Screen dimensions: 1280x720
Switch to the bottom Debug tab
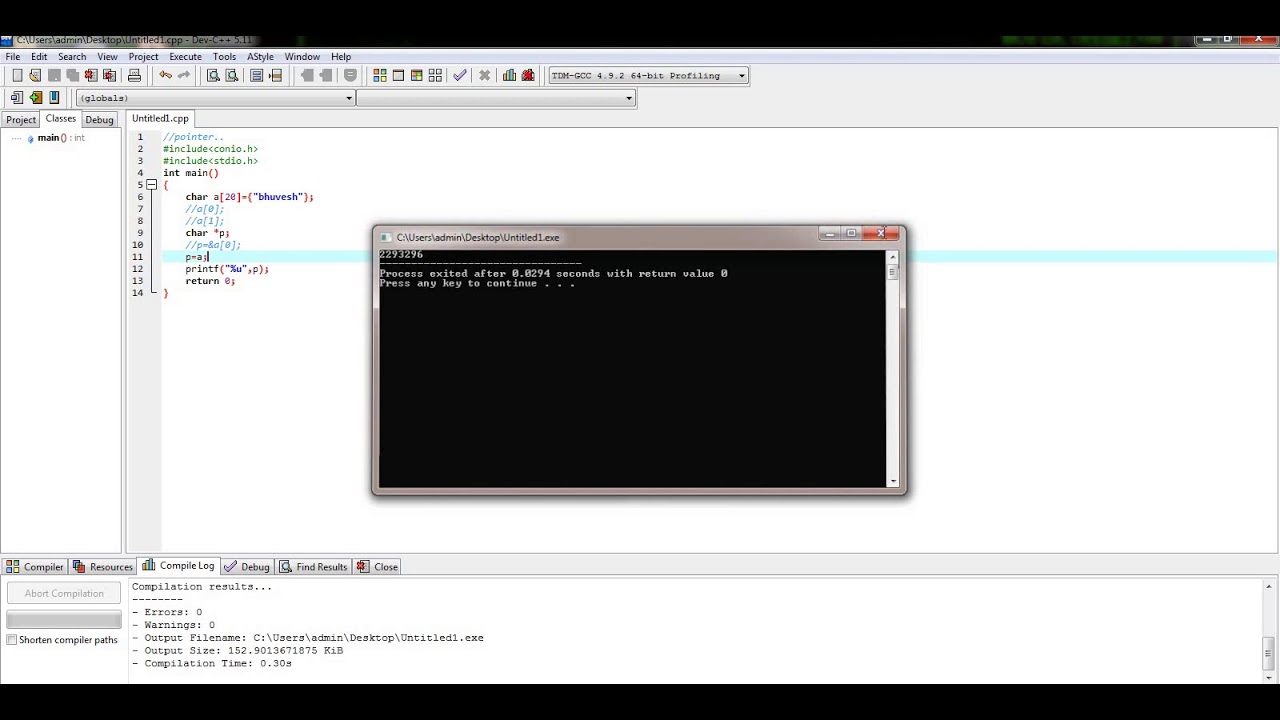[247, 567]
